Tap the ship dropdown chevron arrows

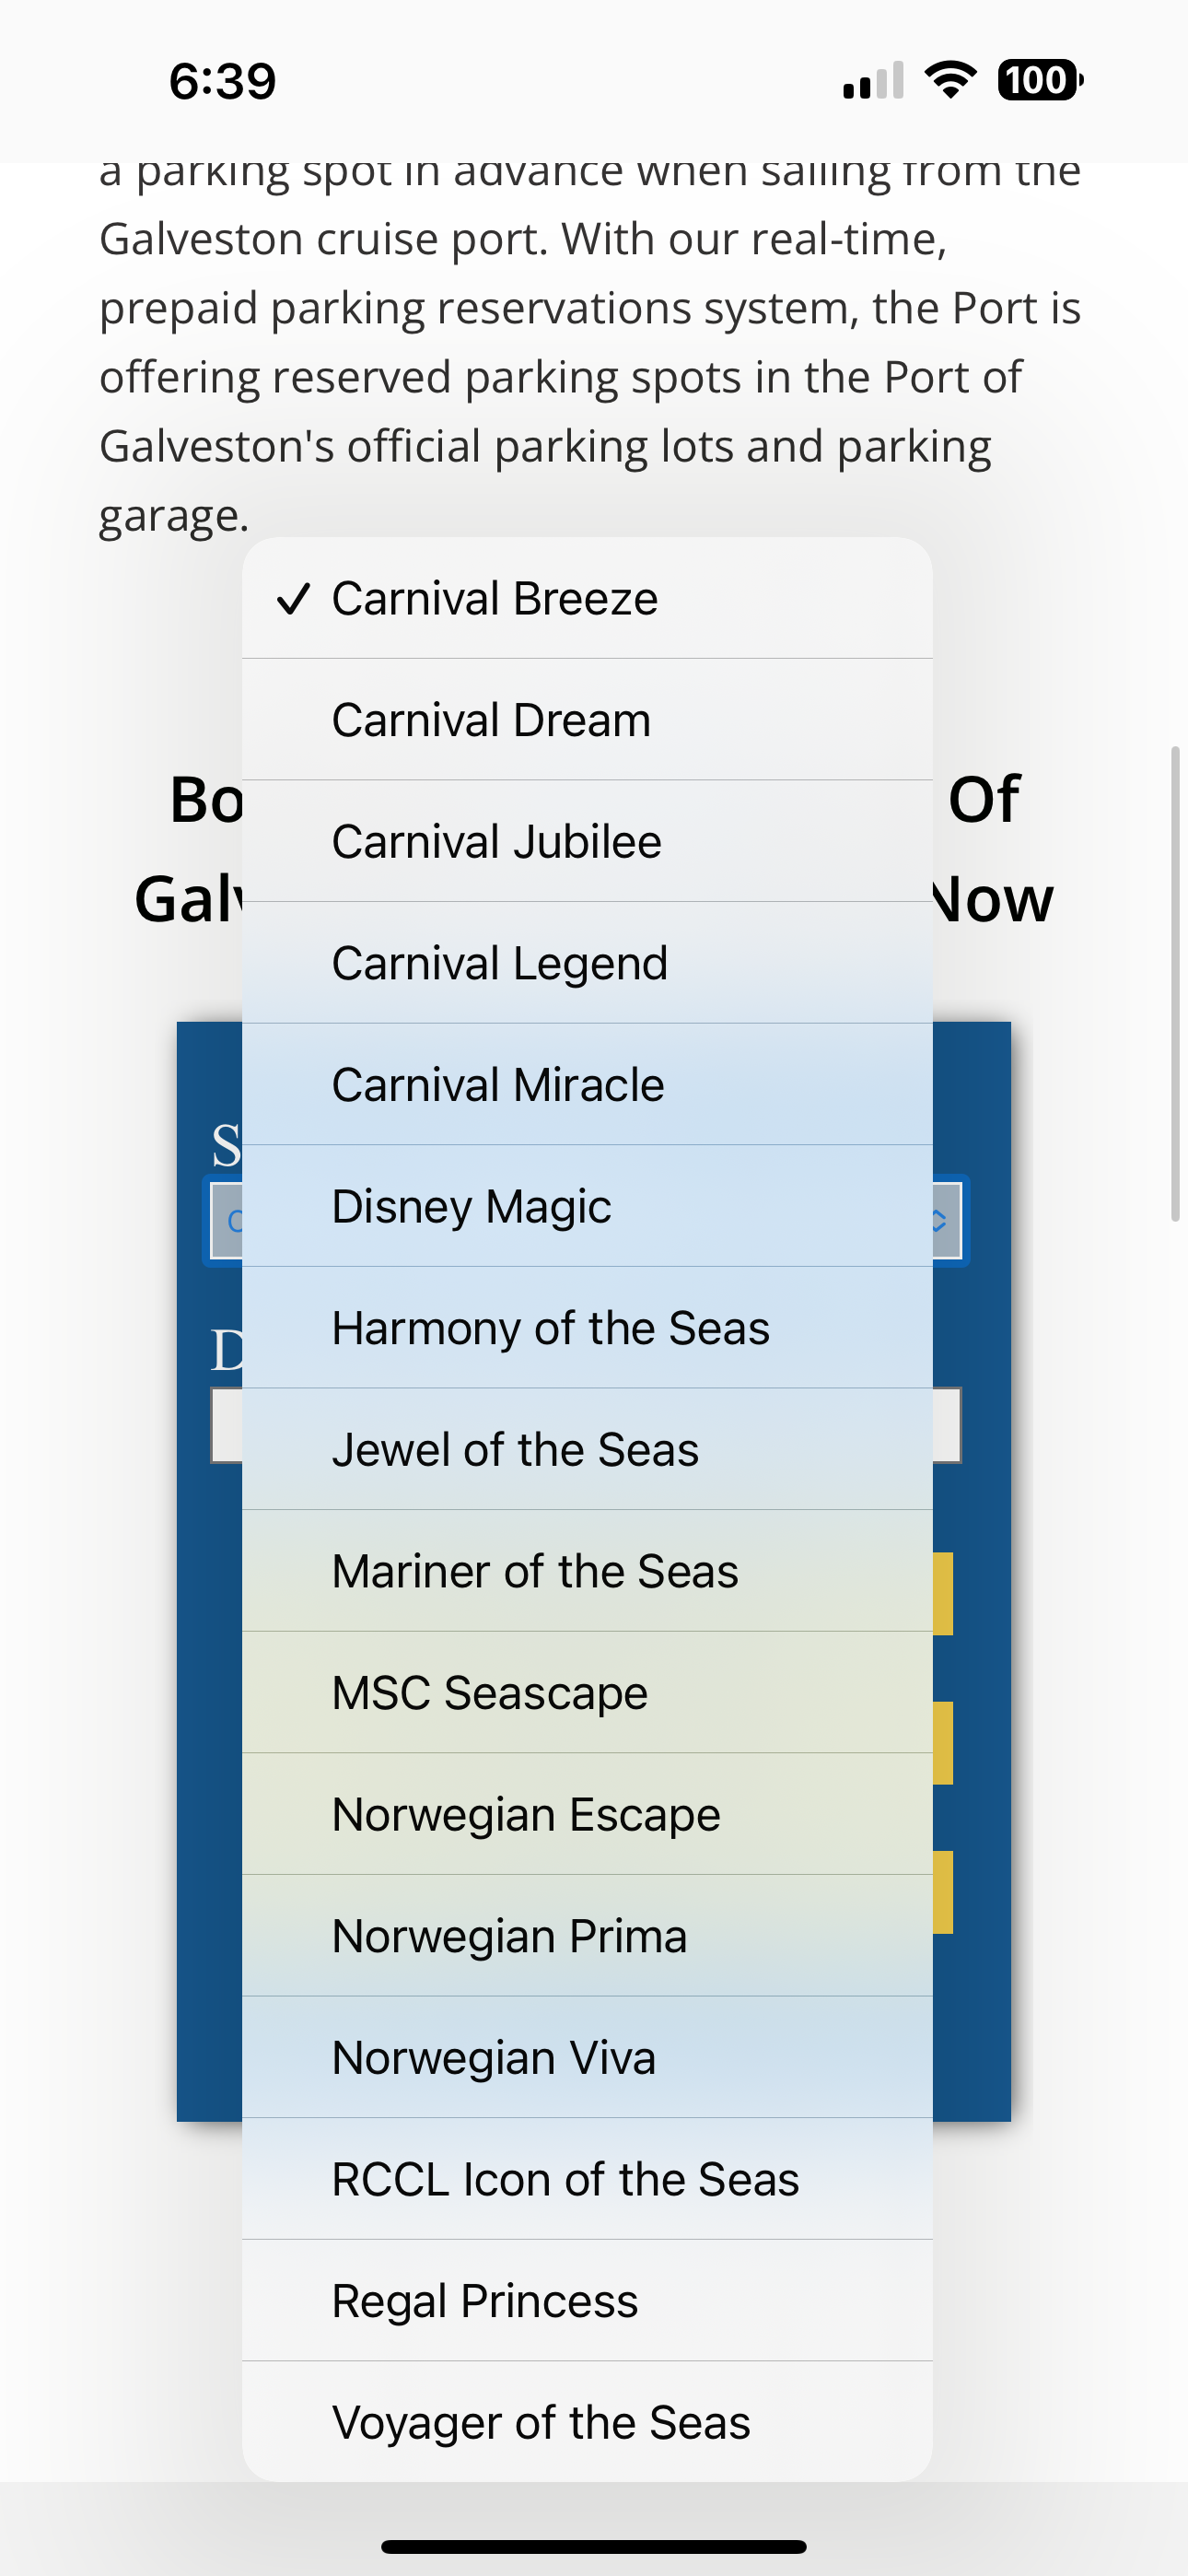[x=940, y=1220]
